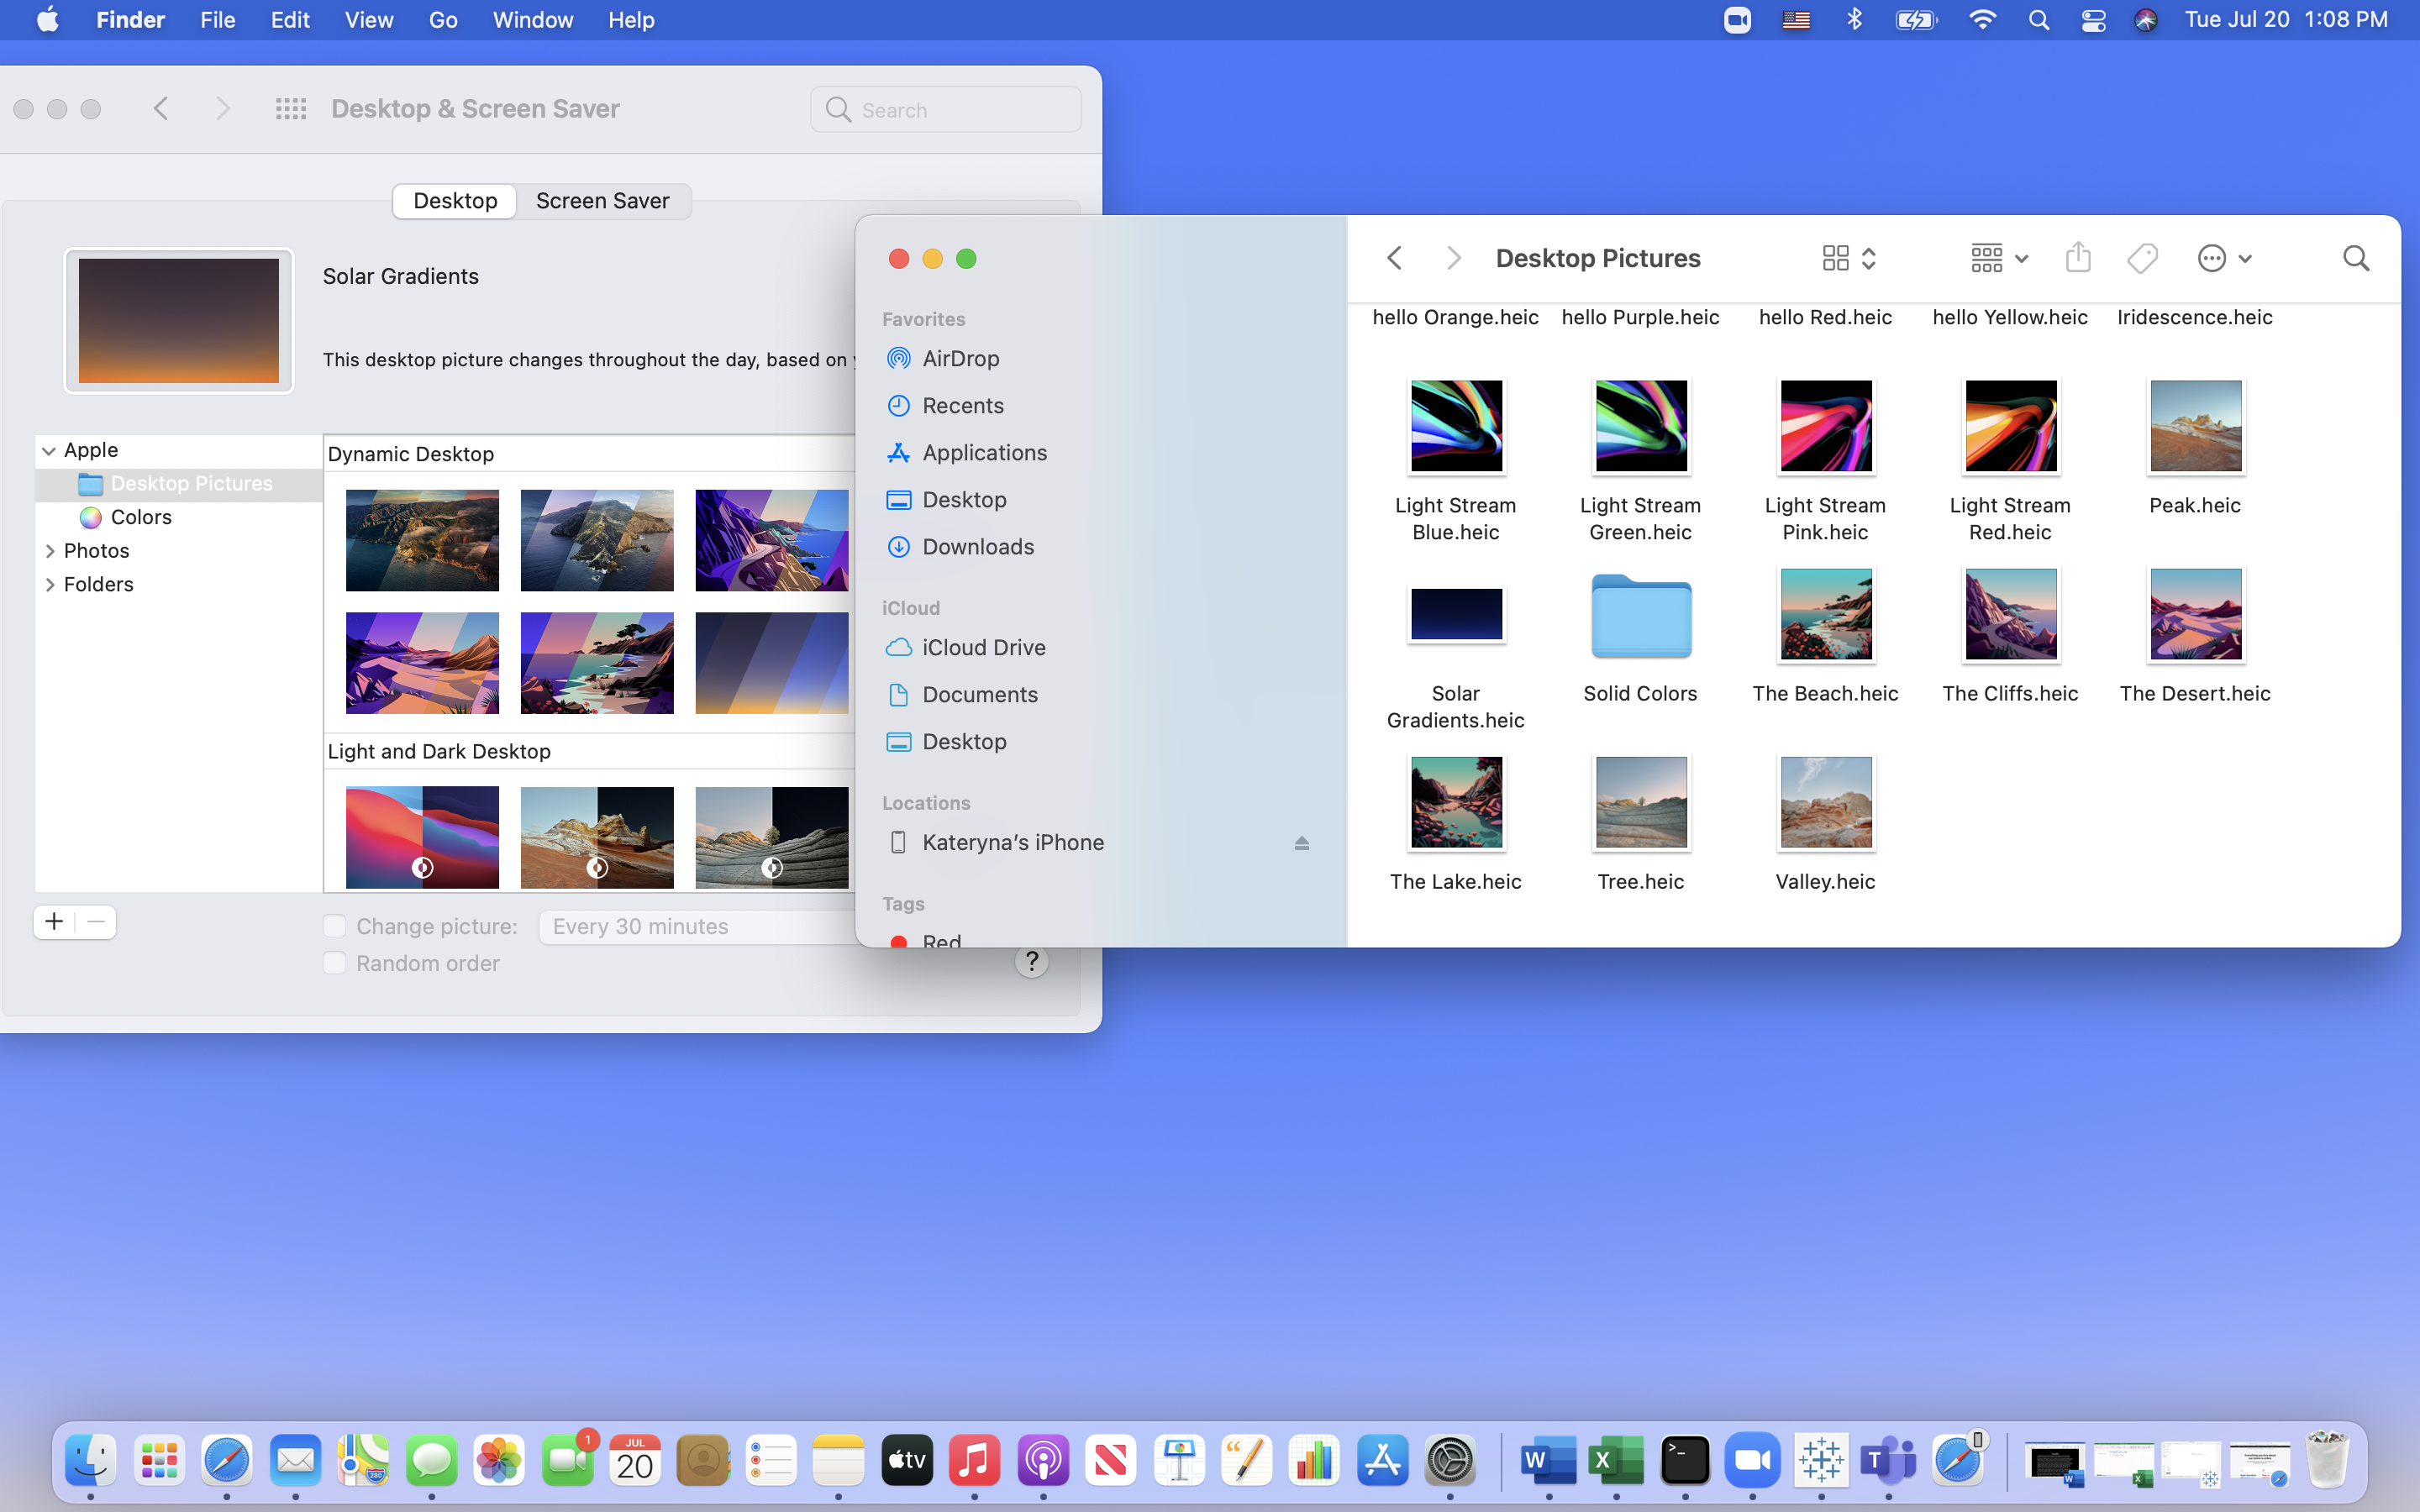
Task: Expand the Folders disclosure triangle
Action: (50, 585)
